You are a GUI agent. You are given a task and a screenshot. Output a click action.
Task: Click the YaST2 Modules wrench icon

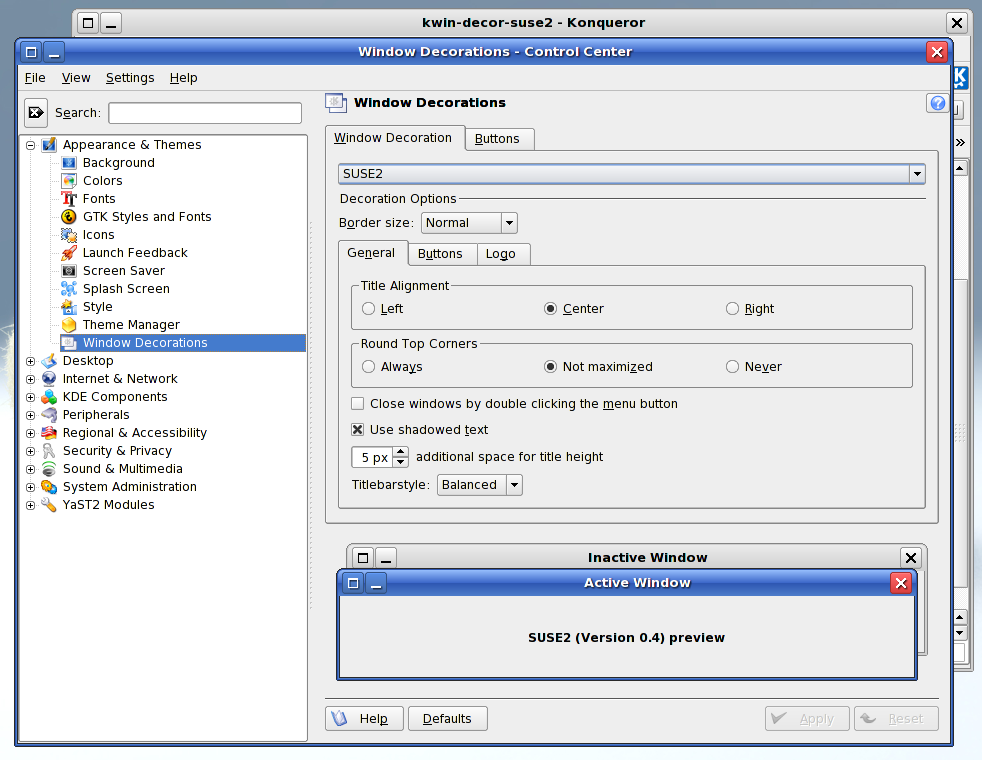[49, 505]
